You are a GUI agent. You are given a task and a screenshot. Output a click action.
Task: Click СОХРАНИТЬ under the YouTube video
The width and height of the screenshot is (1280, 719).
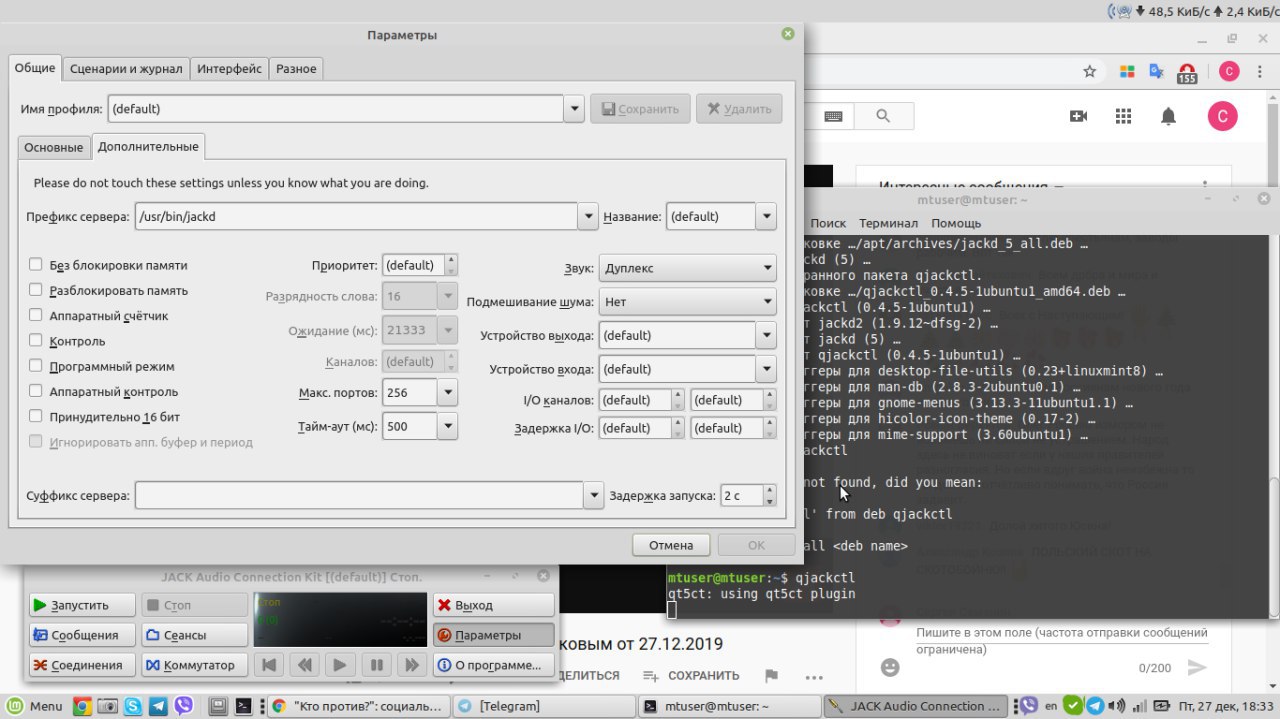pos(691,675)
